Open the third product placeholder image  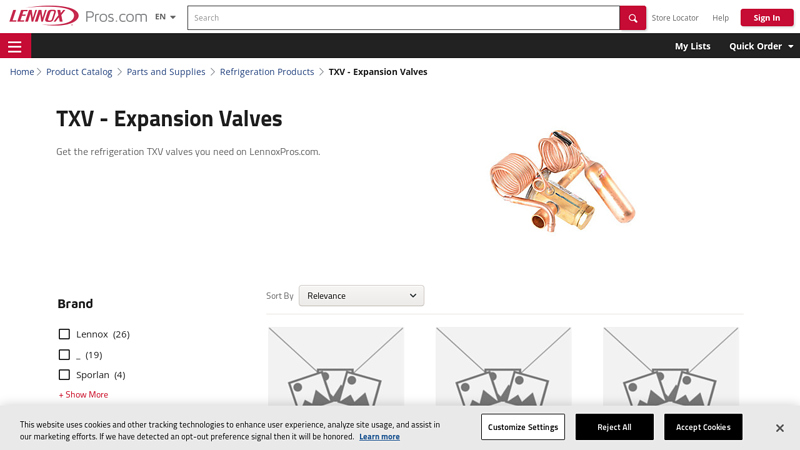click(670, 365)
